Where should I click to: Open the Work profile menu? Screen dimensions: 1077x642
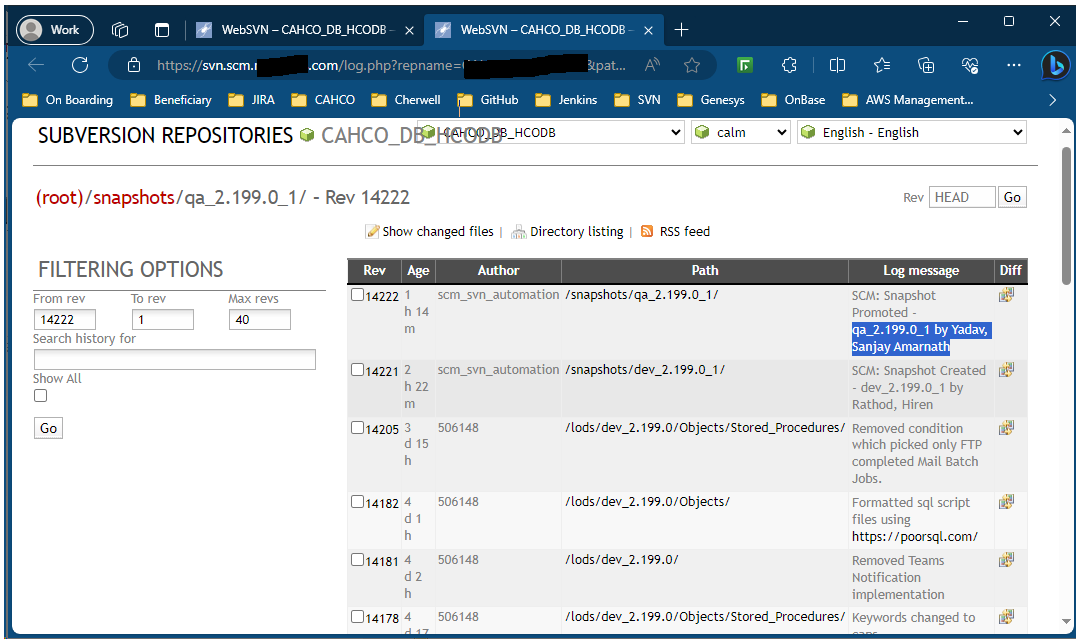pyautogui.click(x=55, y=30)
